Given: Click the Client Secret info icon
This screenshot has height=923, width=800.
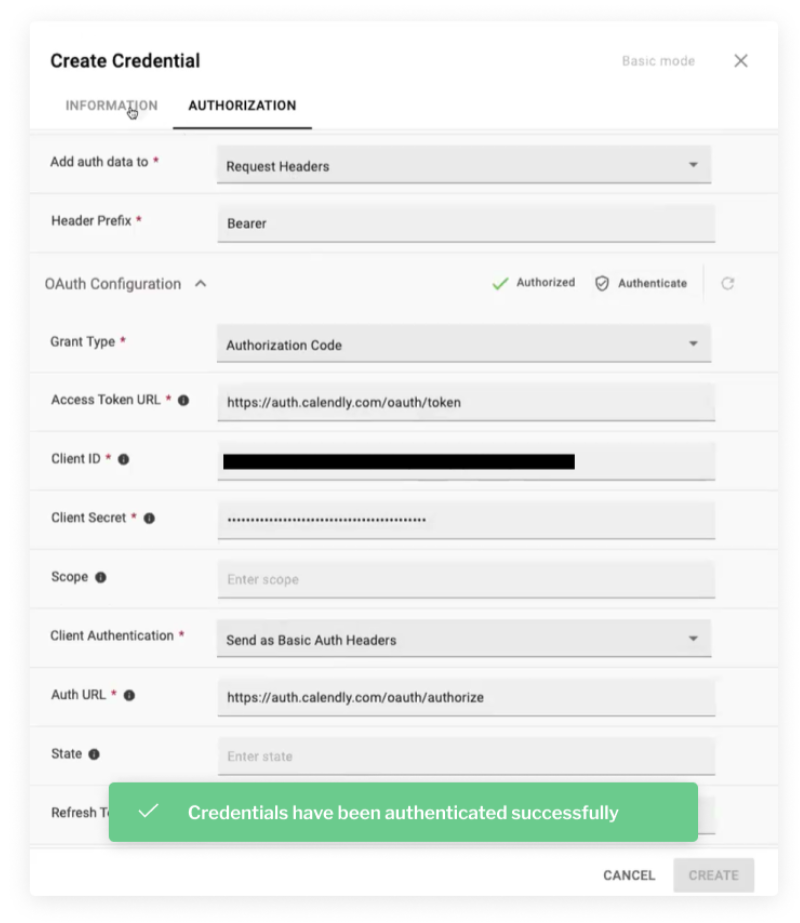Looking at the screenshot, I should [150, 518].
